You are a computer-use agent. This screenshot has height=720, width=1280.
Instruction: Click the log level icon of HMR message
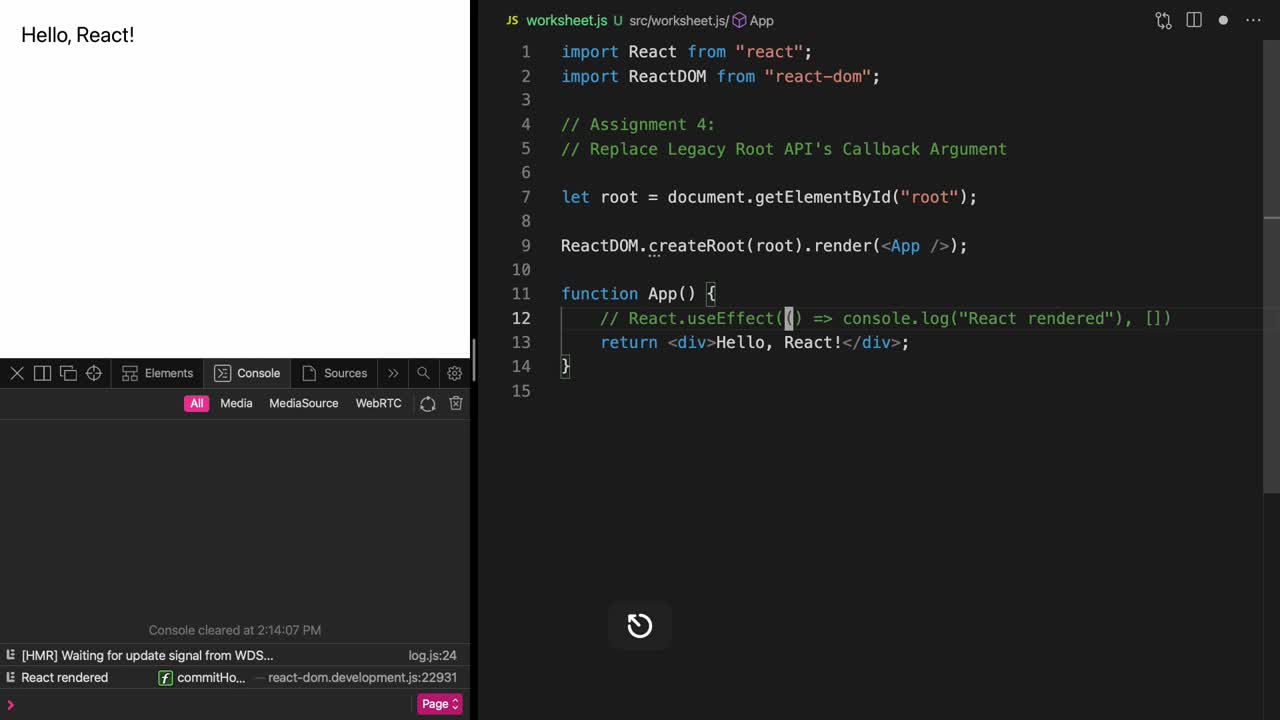click(x=10, y=656)
